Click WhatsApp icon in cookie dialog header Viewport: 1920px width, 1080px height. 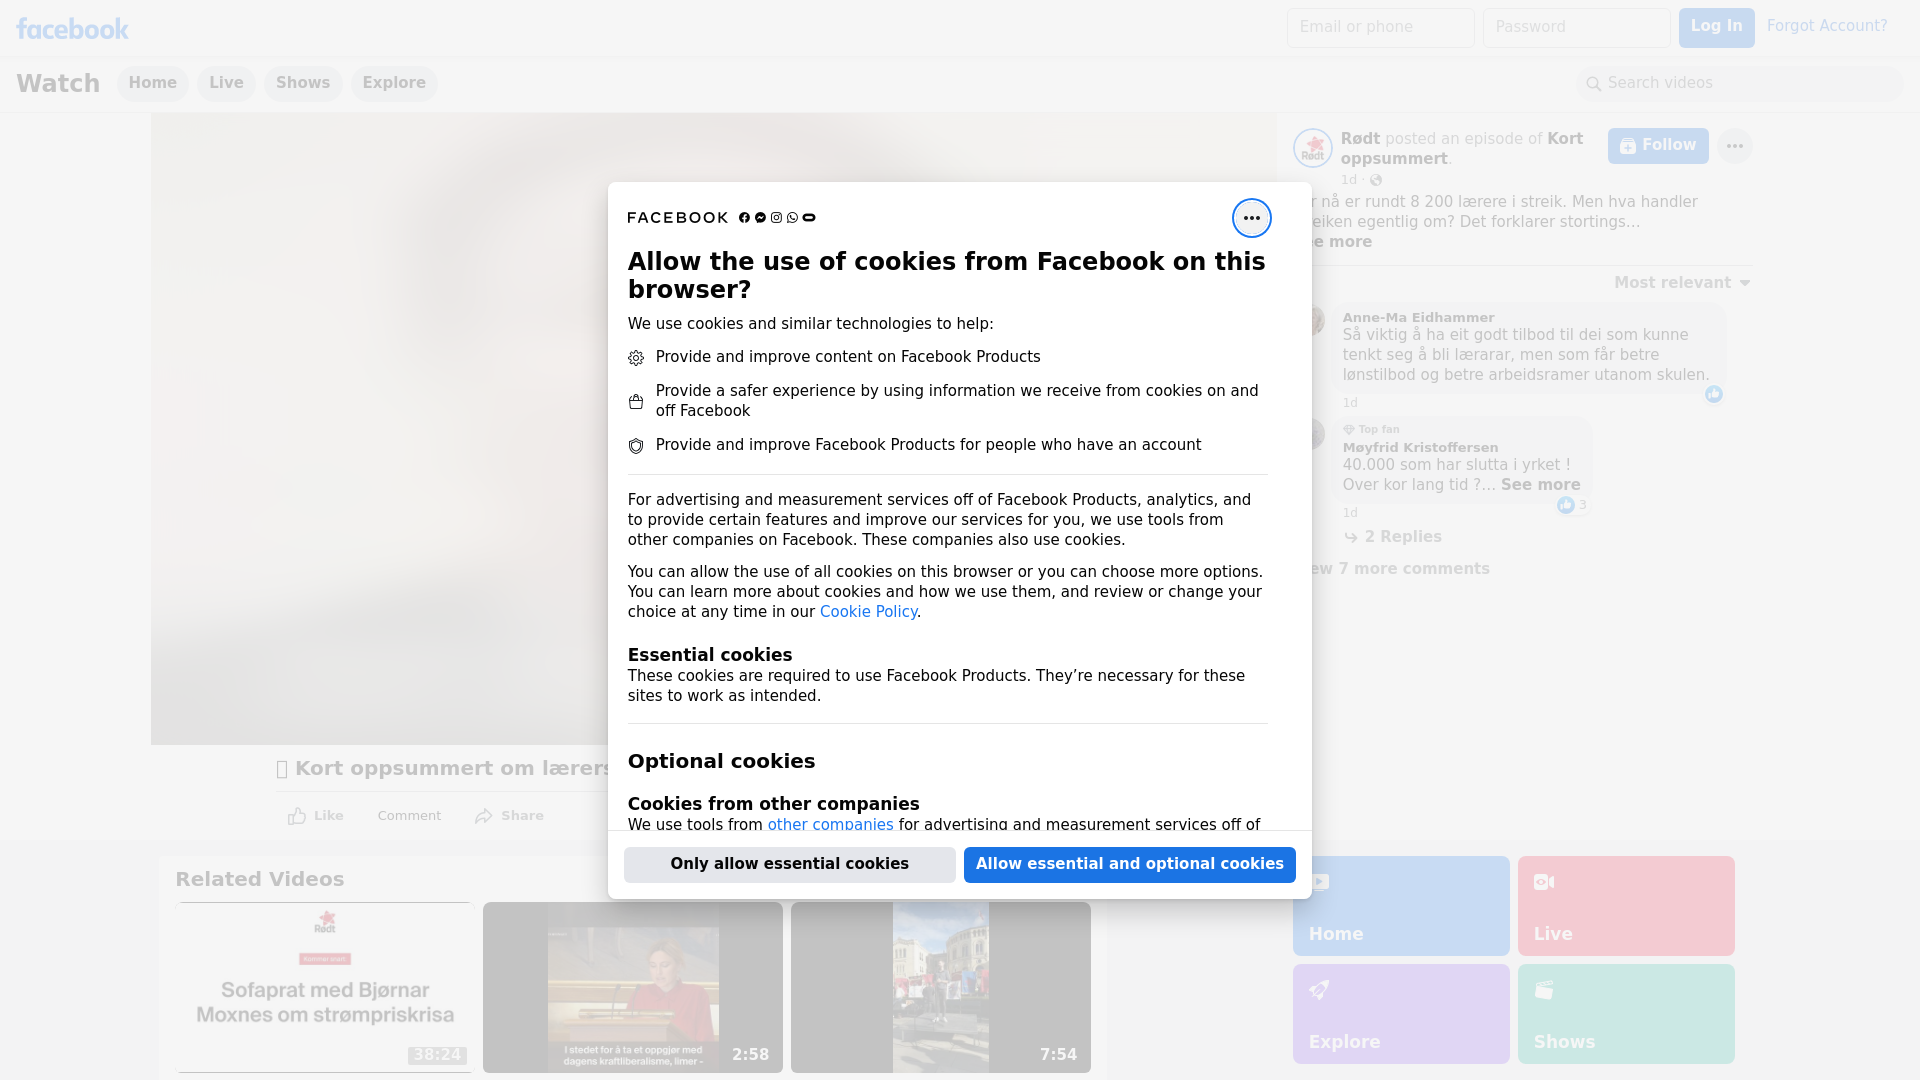point(792,218)
